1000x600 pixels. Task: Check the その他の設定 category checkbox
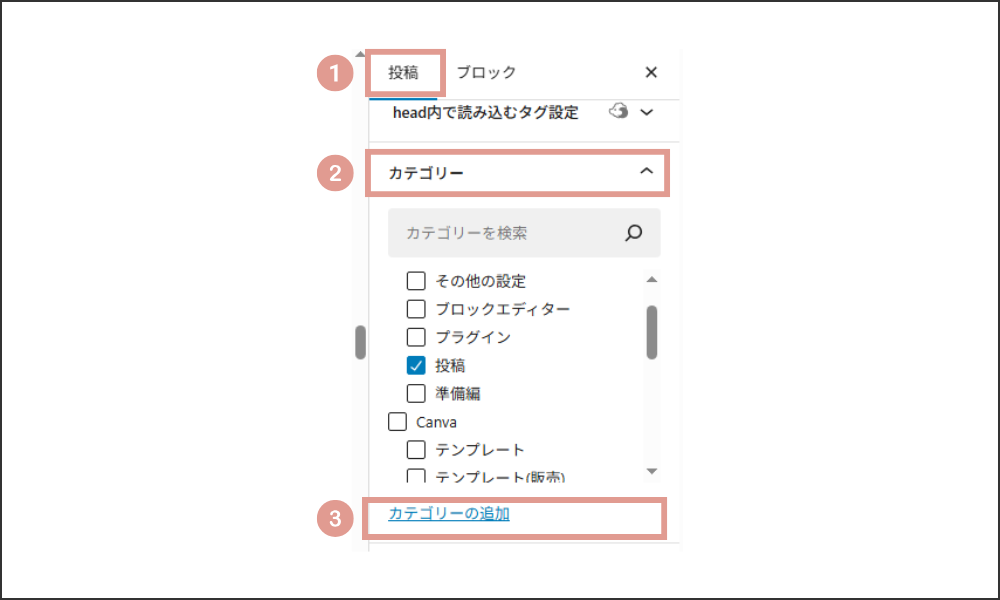[416, 281]
